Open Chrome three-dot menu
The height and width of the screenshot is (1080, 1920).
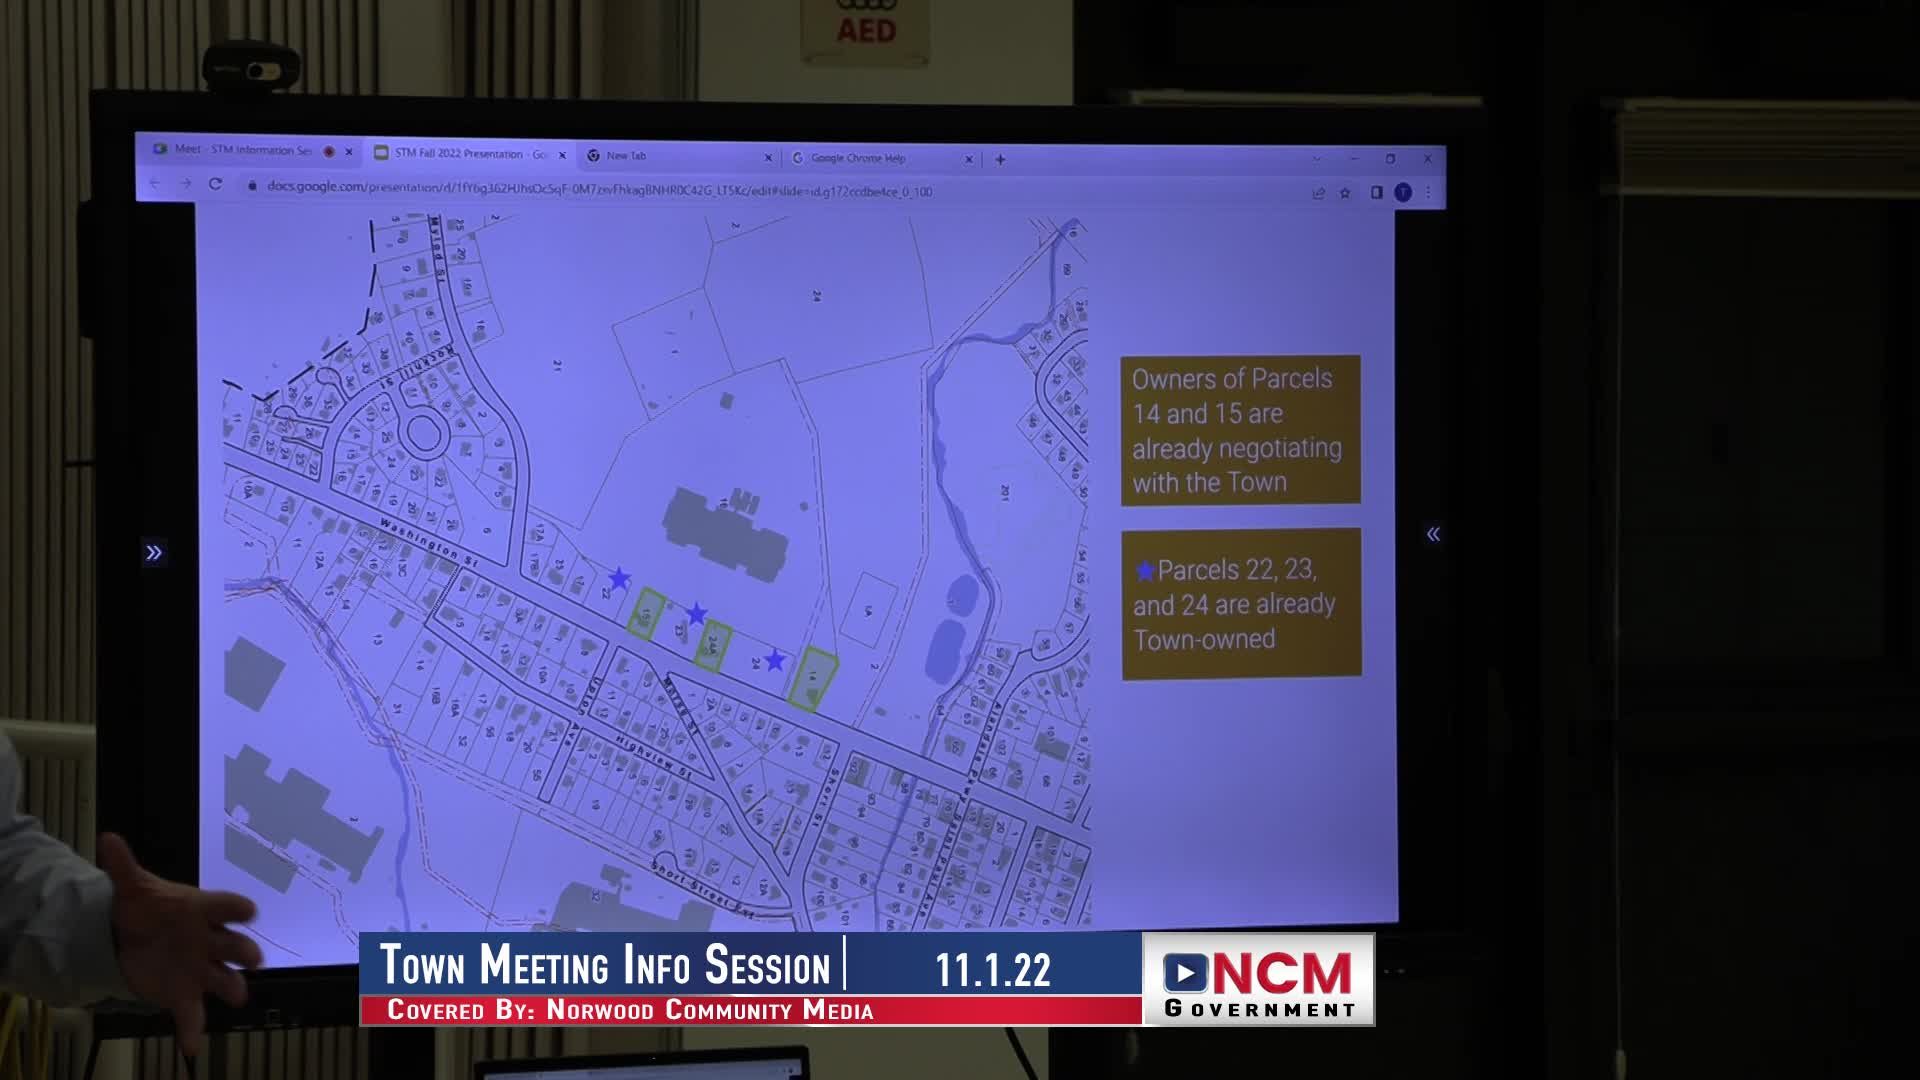1428,192
